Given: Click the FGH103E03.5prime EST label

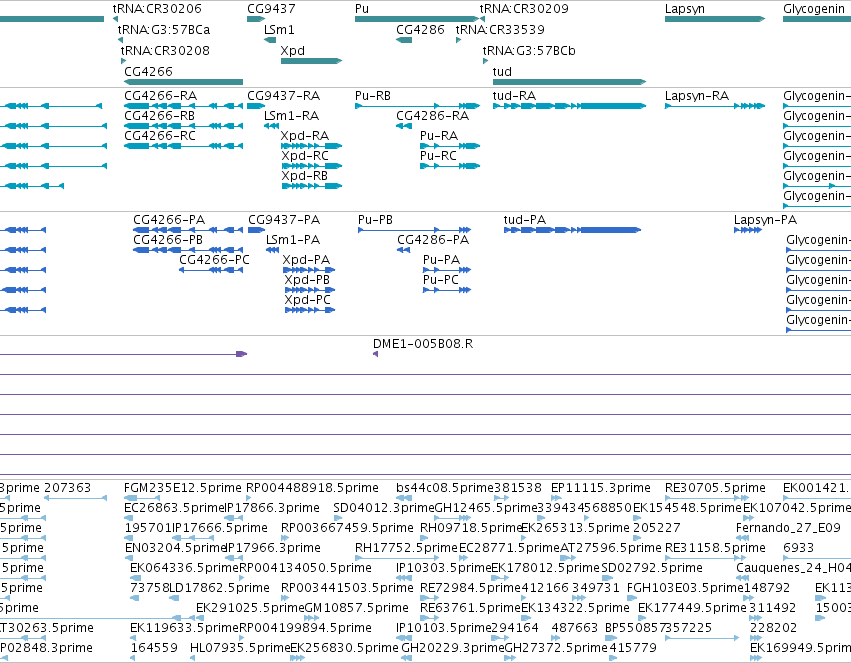Looking at the screenshot, I should [687, 589].
